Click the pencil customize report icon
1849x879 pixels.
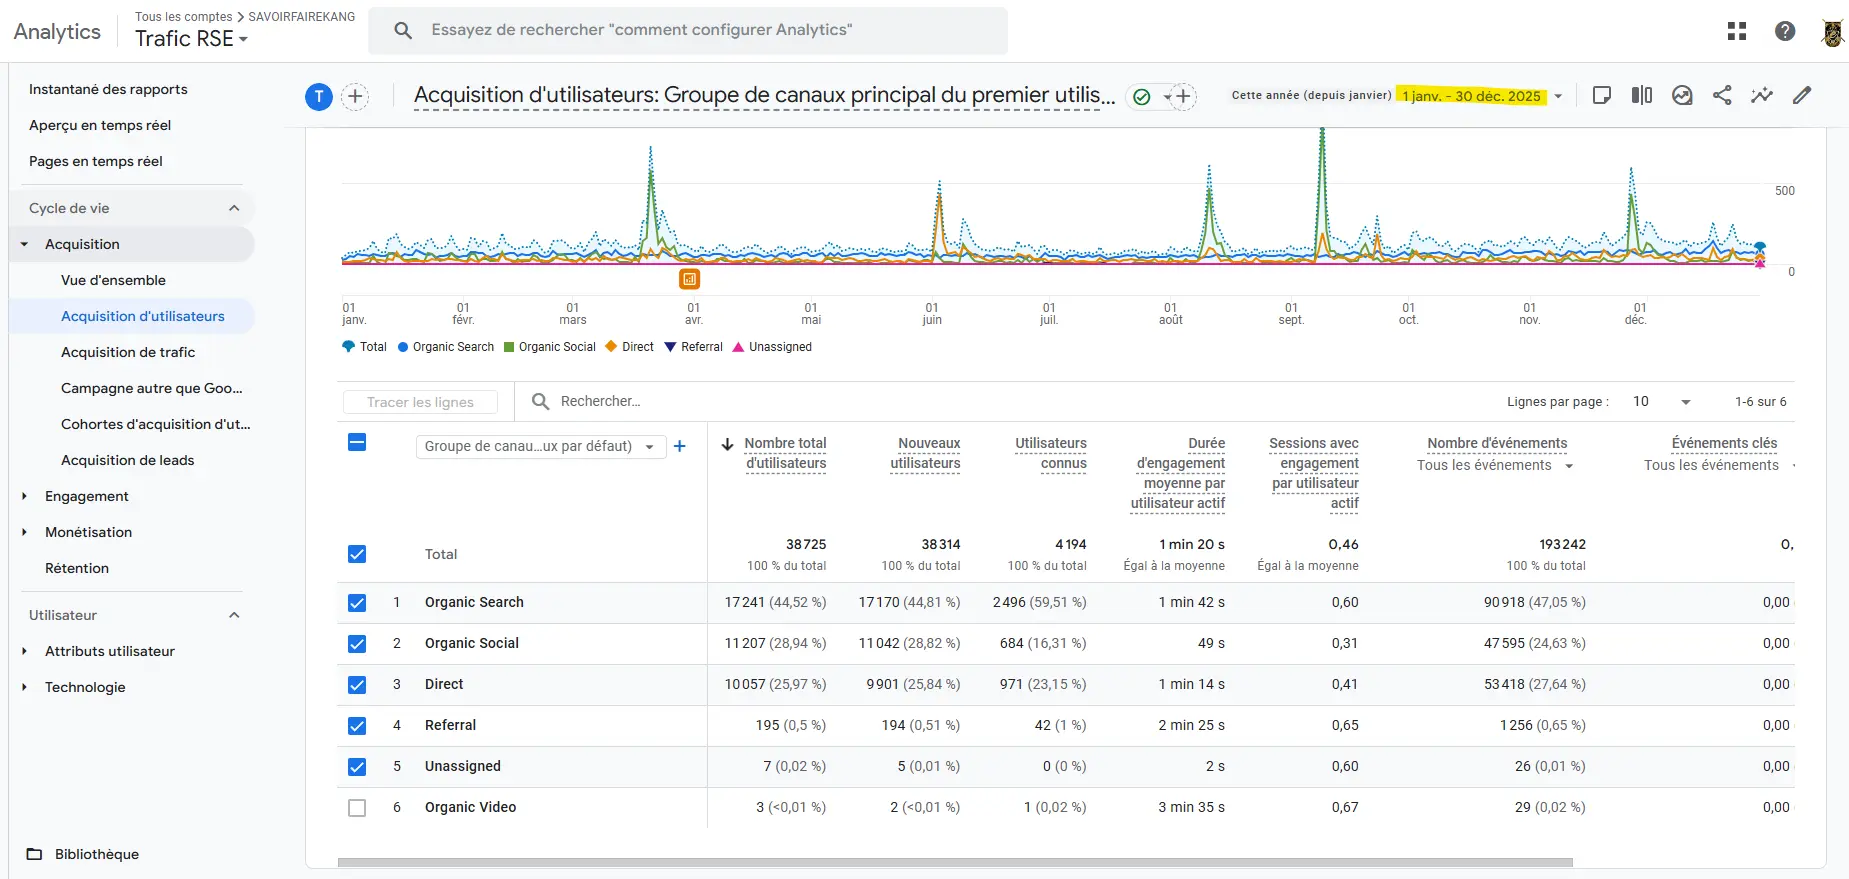(1802, 95)
